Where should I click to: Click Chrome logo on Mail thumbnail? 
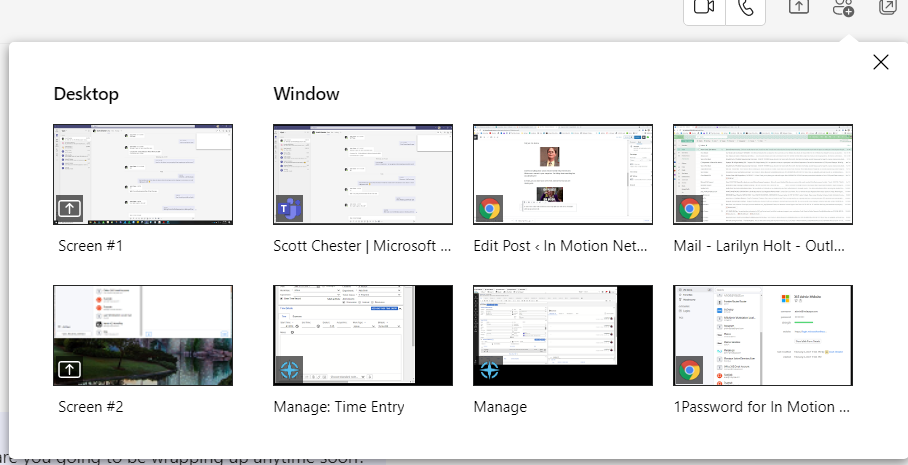[689, 208]
